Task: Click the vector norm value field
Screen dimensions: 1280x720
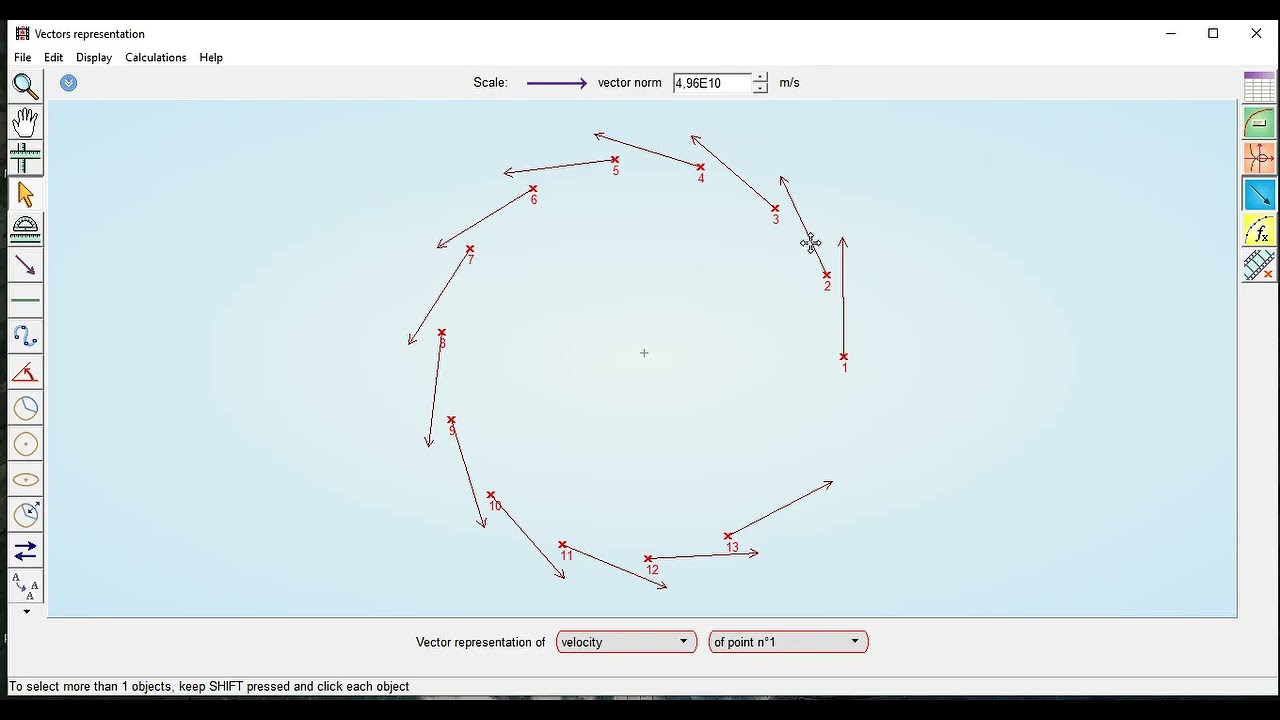Action: (712, 83)
